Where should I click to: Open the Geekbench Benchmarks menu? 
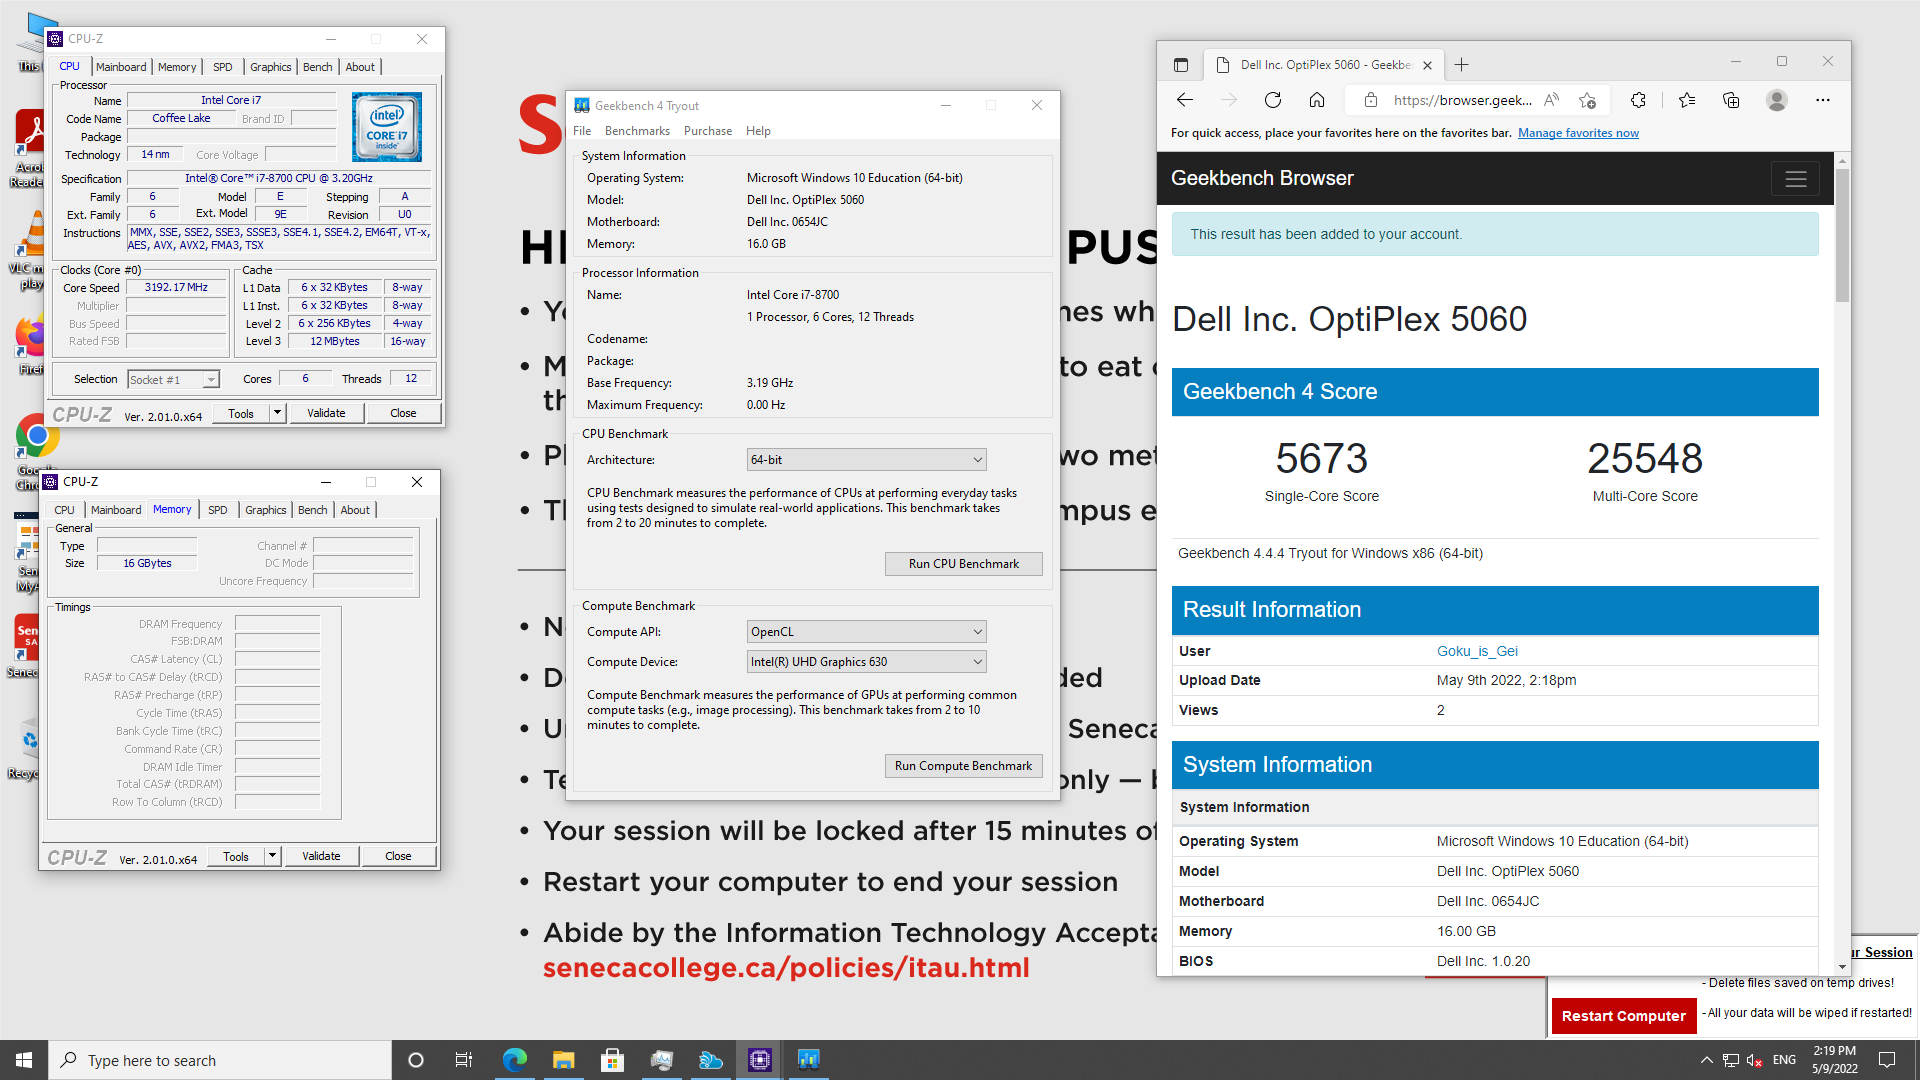637,131
